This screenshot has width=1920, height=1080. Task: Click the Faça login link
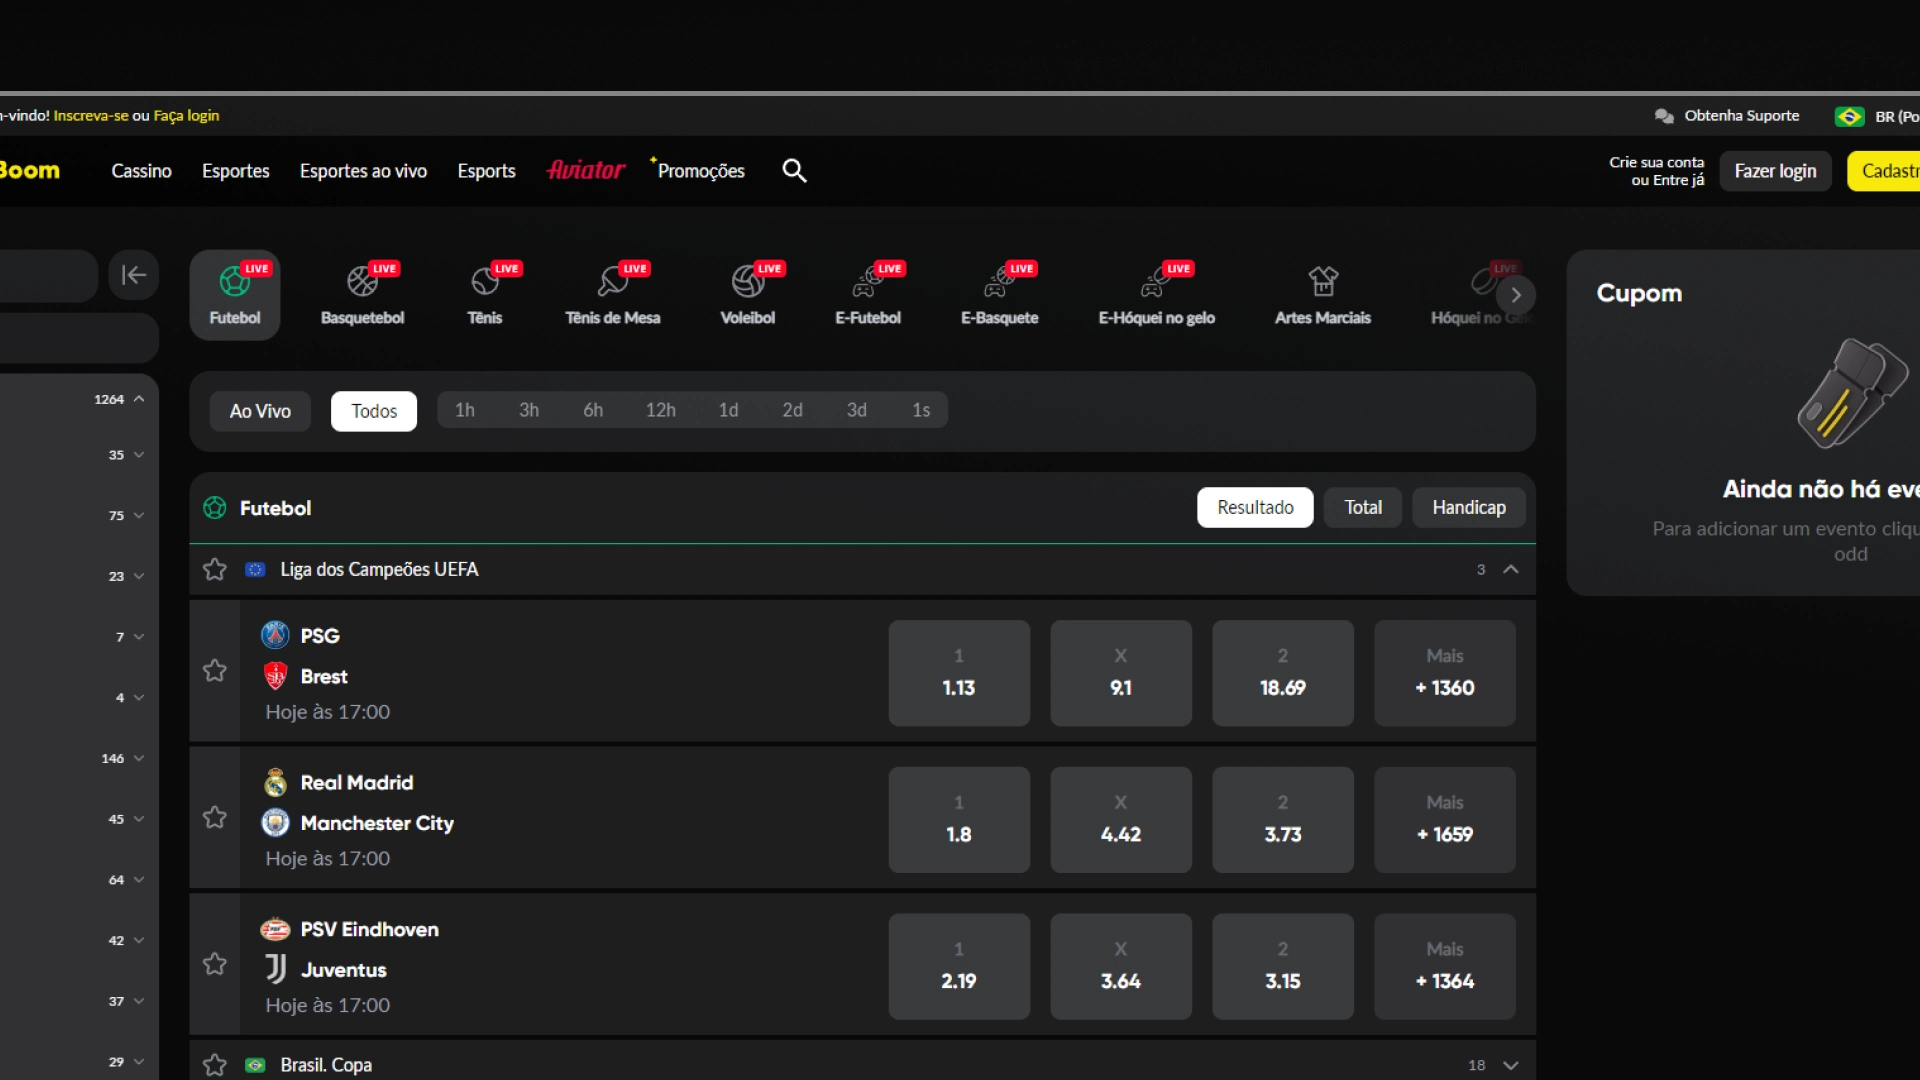pos(186,116)
